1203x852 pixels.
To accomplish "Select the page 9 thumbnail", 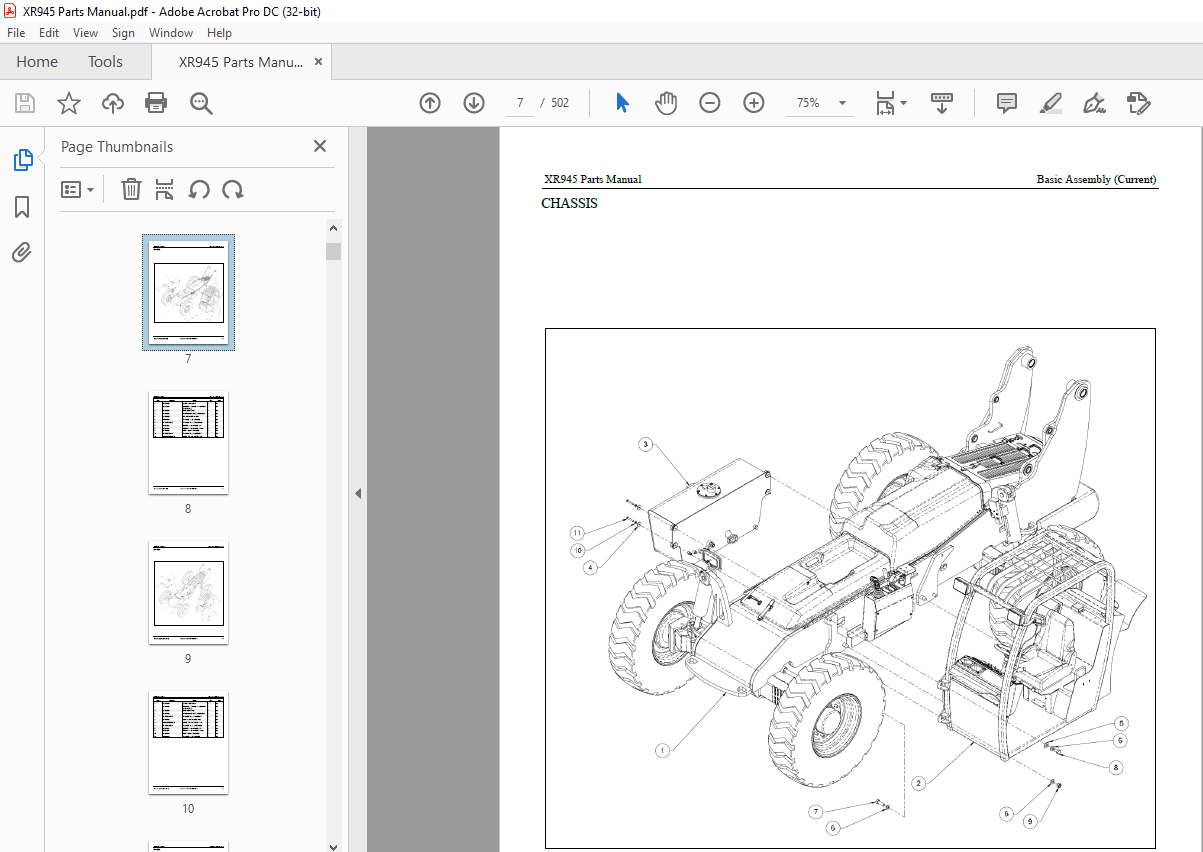I will 188,592.
